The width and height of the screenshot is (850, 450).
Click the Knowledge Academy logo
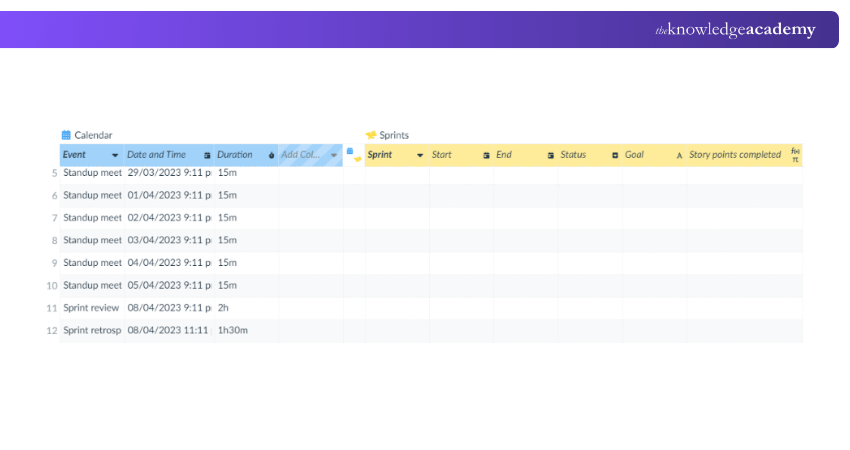tap(735, 29)
